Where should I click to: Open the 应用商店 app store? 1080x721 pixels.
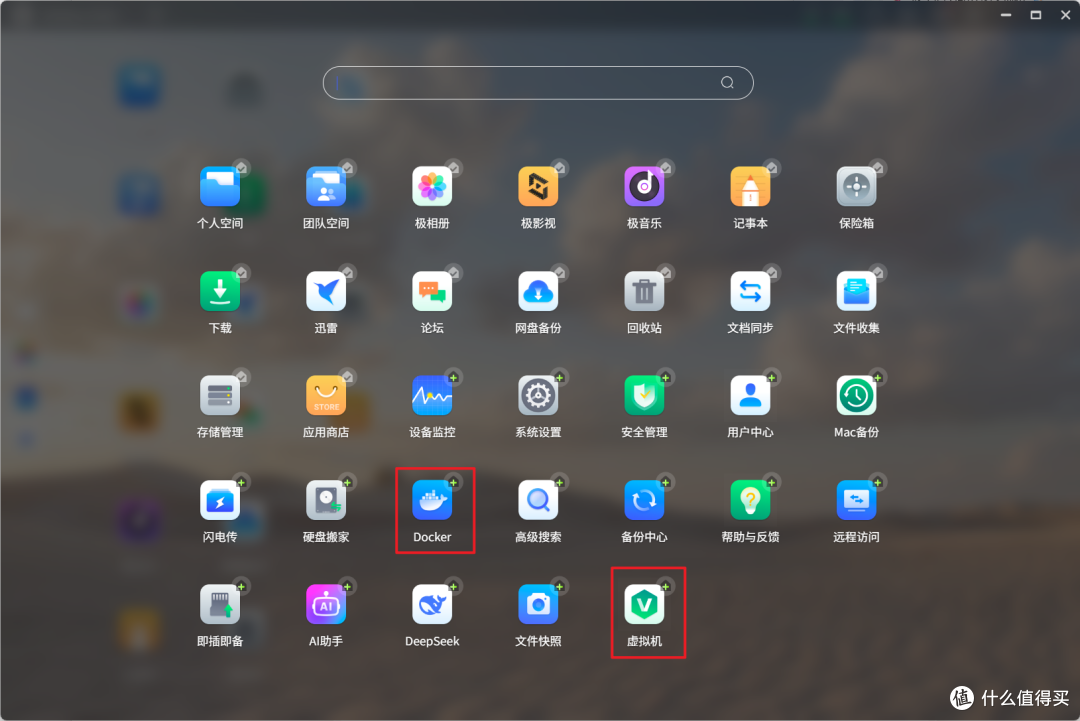[x=326, y=396]
